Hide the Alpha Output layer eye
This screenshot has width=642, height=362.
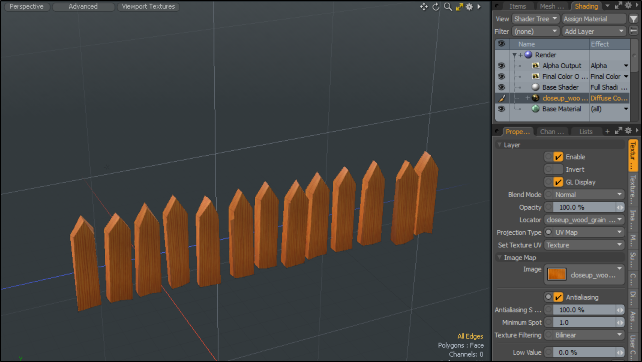[501, 66]
